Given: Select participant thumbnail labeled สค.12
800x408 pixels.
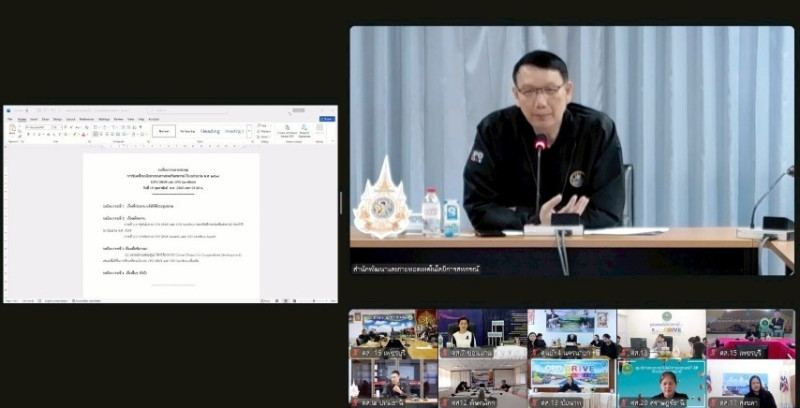Looking at the screenshot, I should pos(481,383).
